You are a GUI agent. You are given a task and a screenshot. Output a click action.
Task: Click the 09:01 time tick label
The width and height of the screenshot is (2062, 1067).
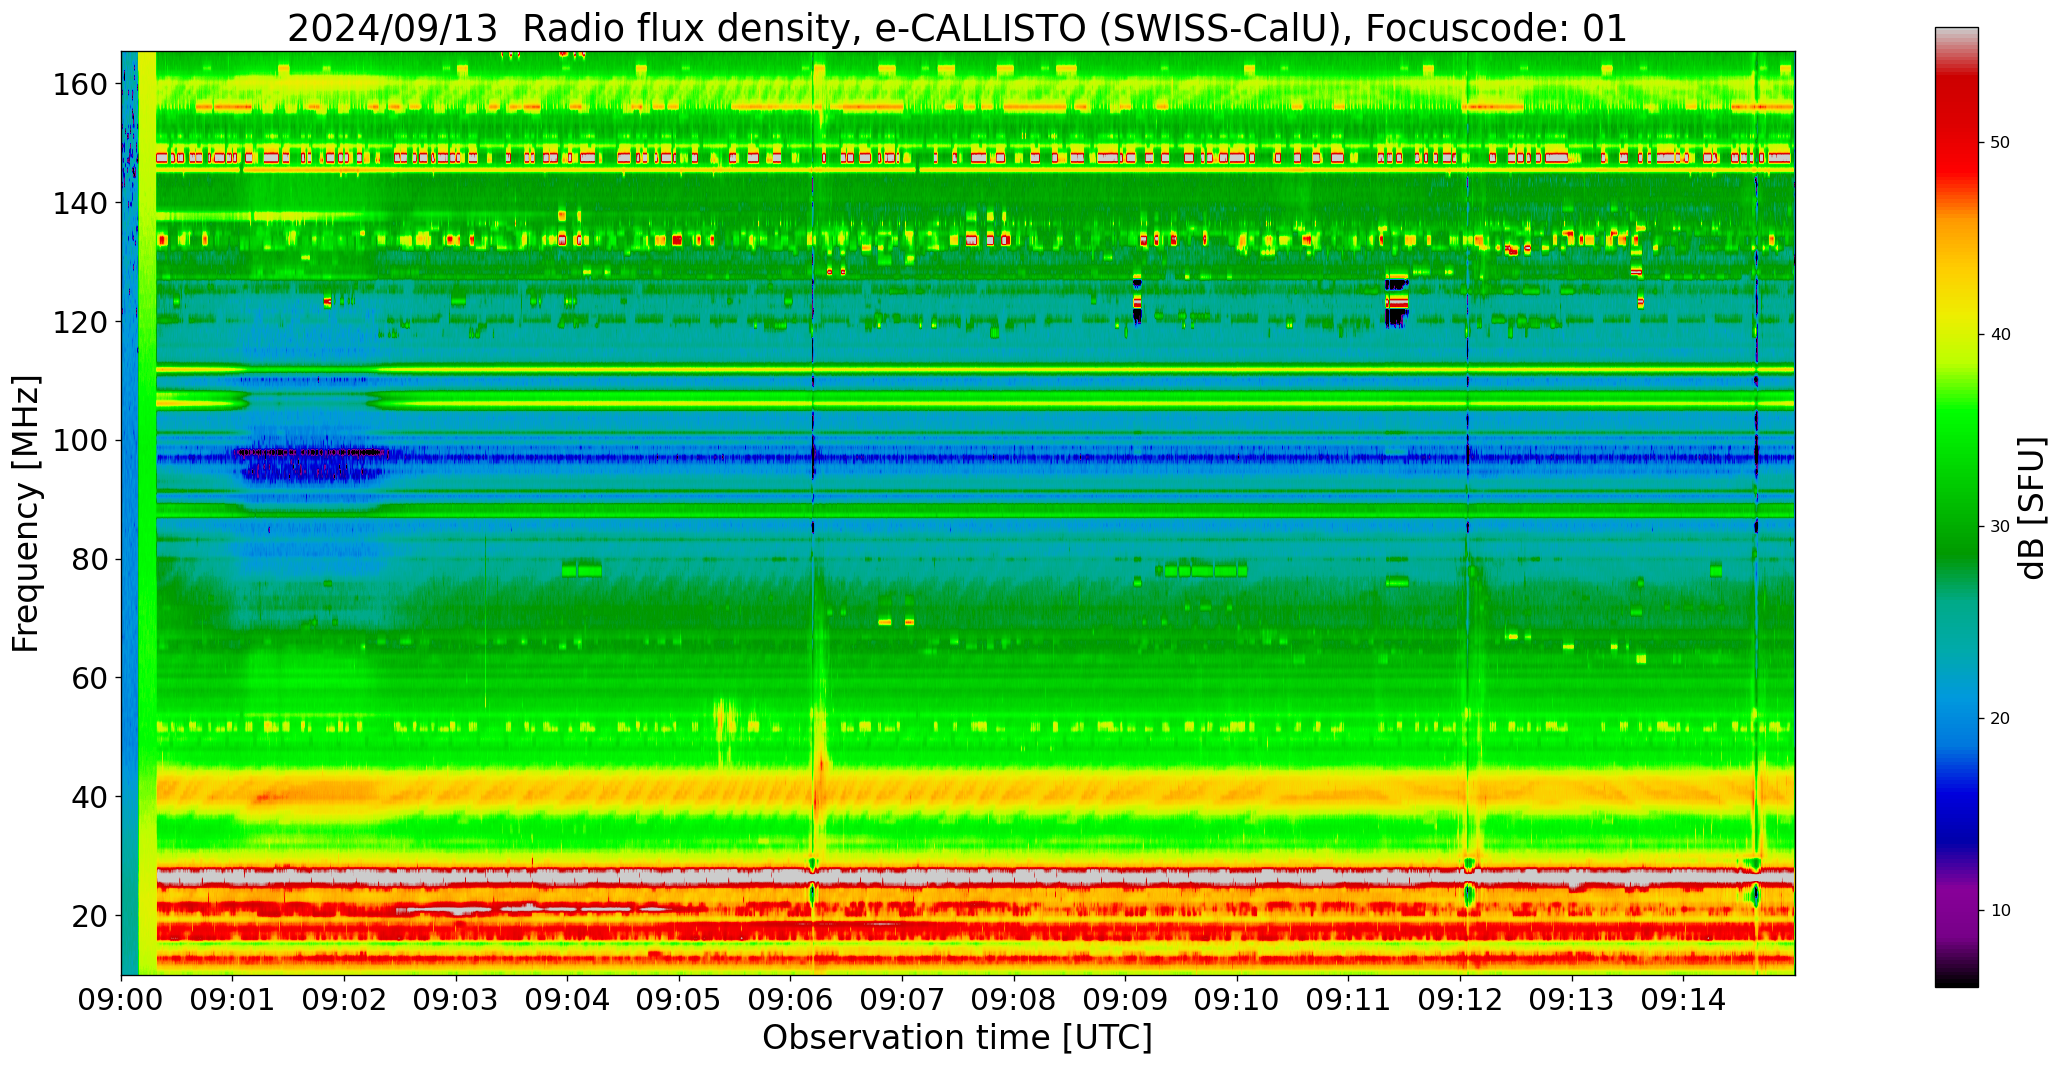(x=233, y=998)
